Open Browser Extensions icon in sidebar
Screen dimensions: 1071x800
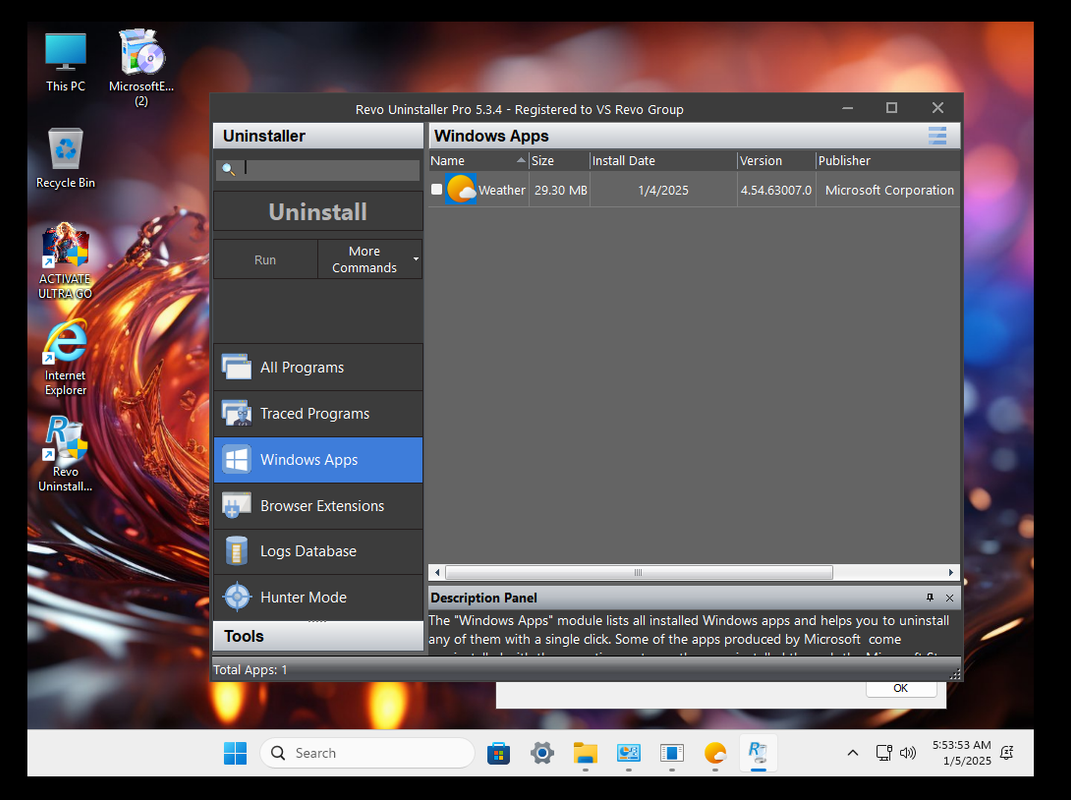click(236, 506)
